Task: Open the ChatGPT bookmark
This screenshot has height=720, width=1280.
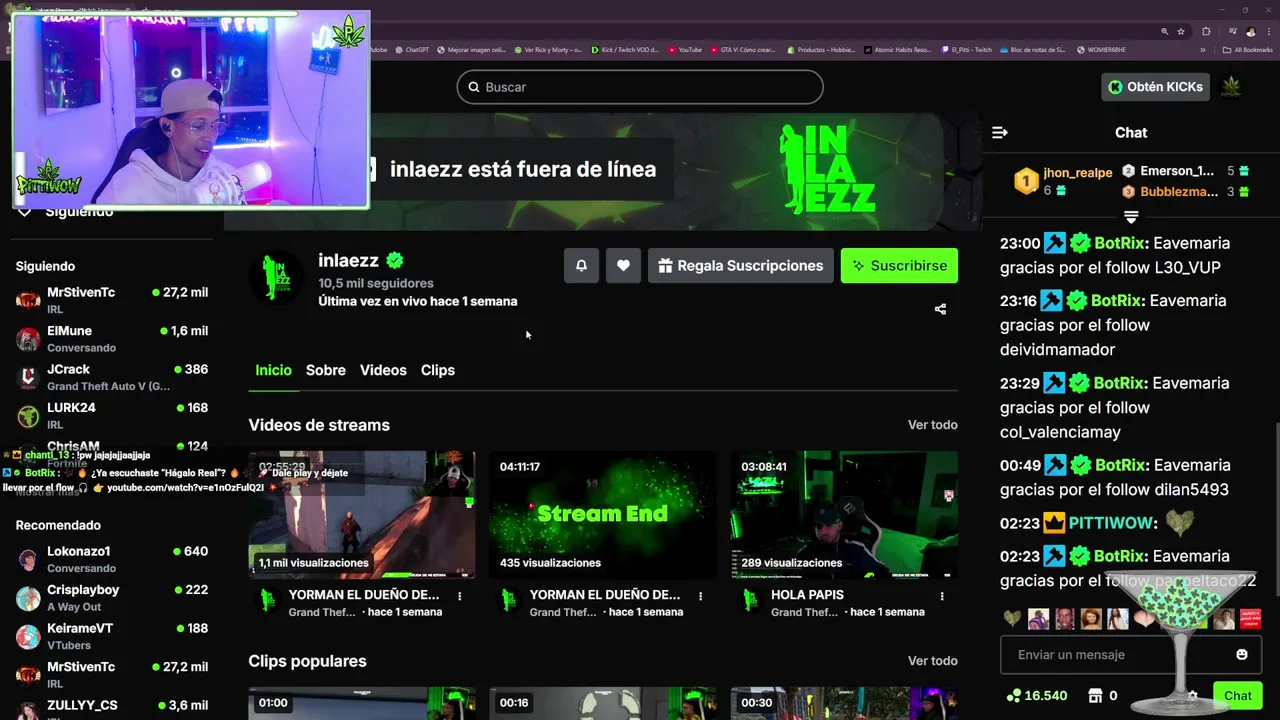Action: pyautogui.click(x=413, y=50)
